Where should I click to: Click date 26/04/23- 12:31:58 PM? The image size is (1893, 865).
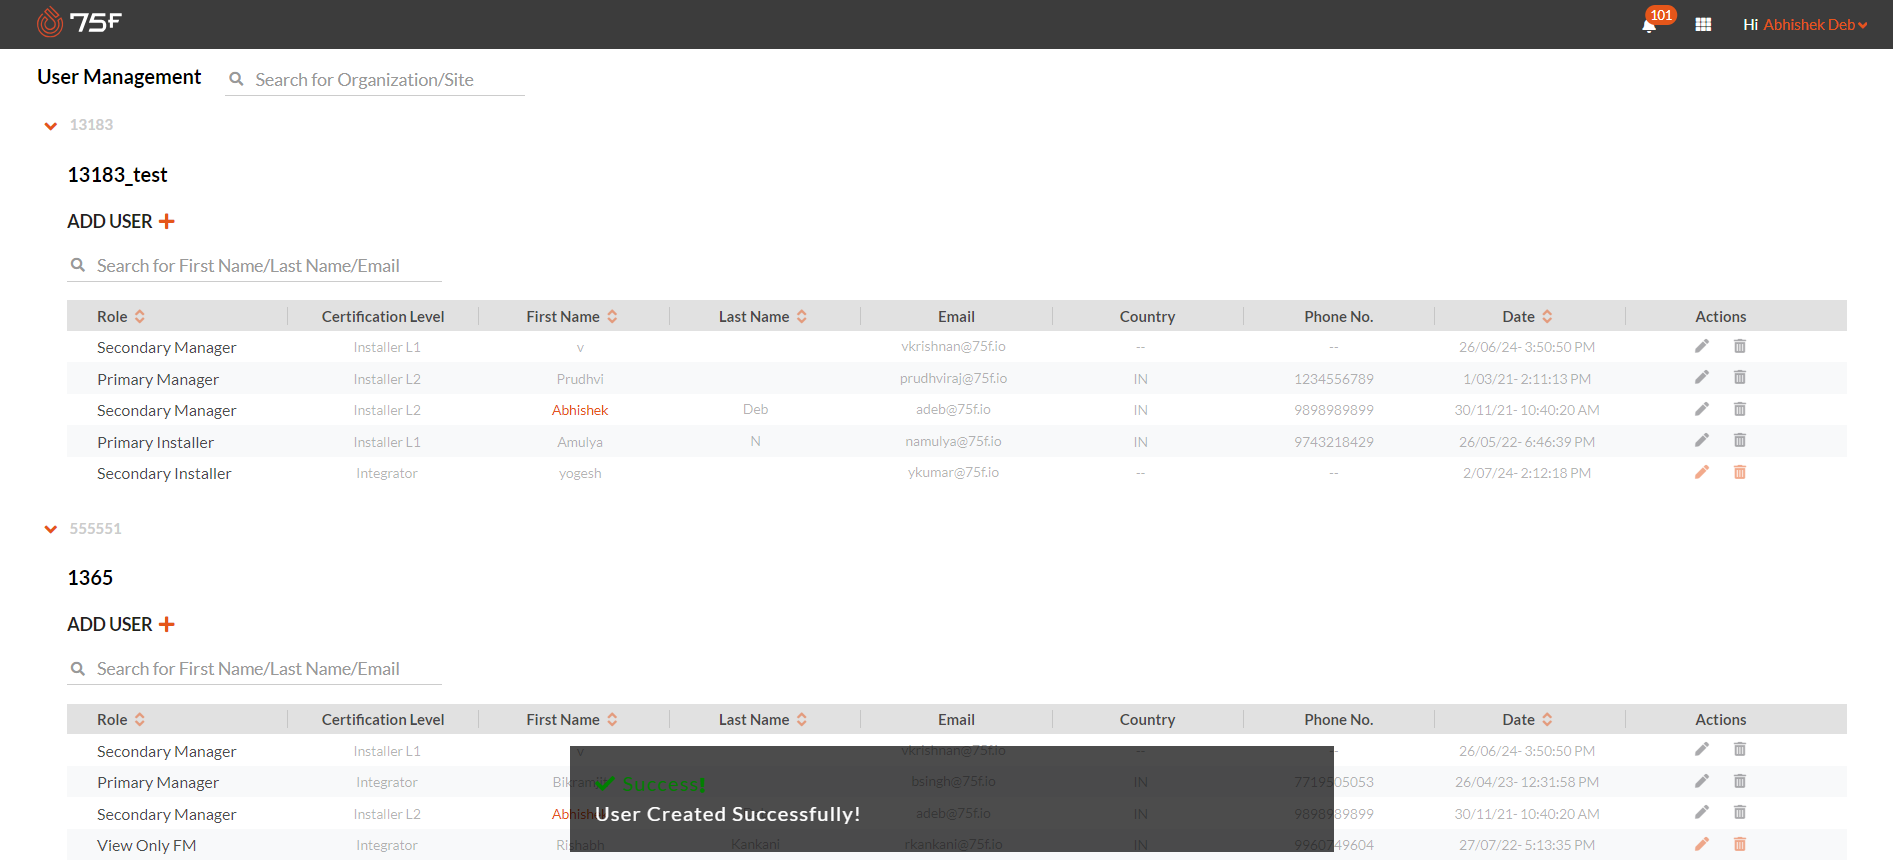(1527, 782)
